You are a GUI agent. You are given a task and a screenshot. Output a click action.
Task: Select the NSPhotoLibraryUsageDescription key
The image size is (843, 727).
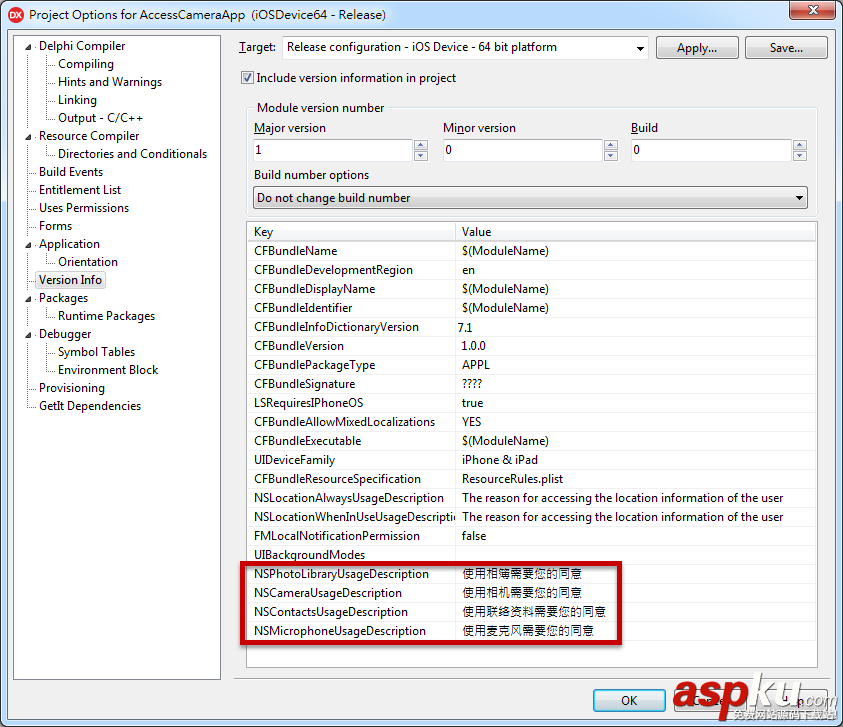pos(341,574)
